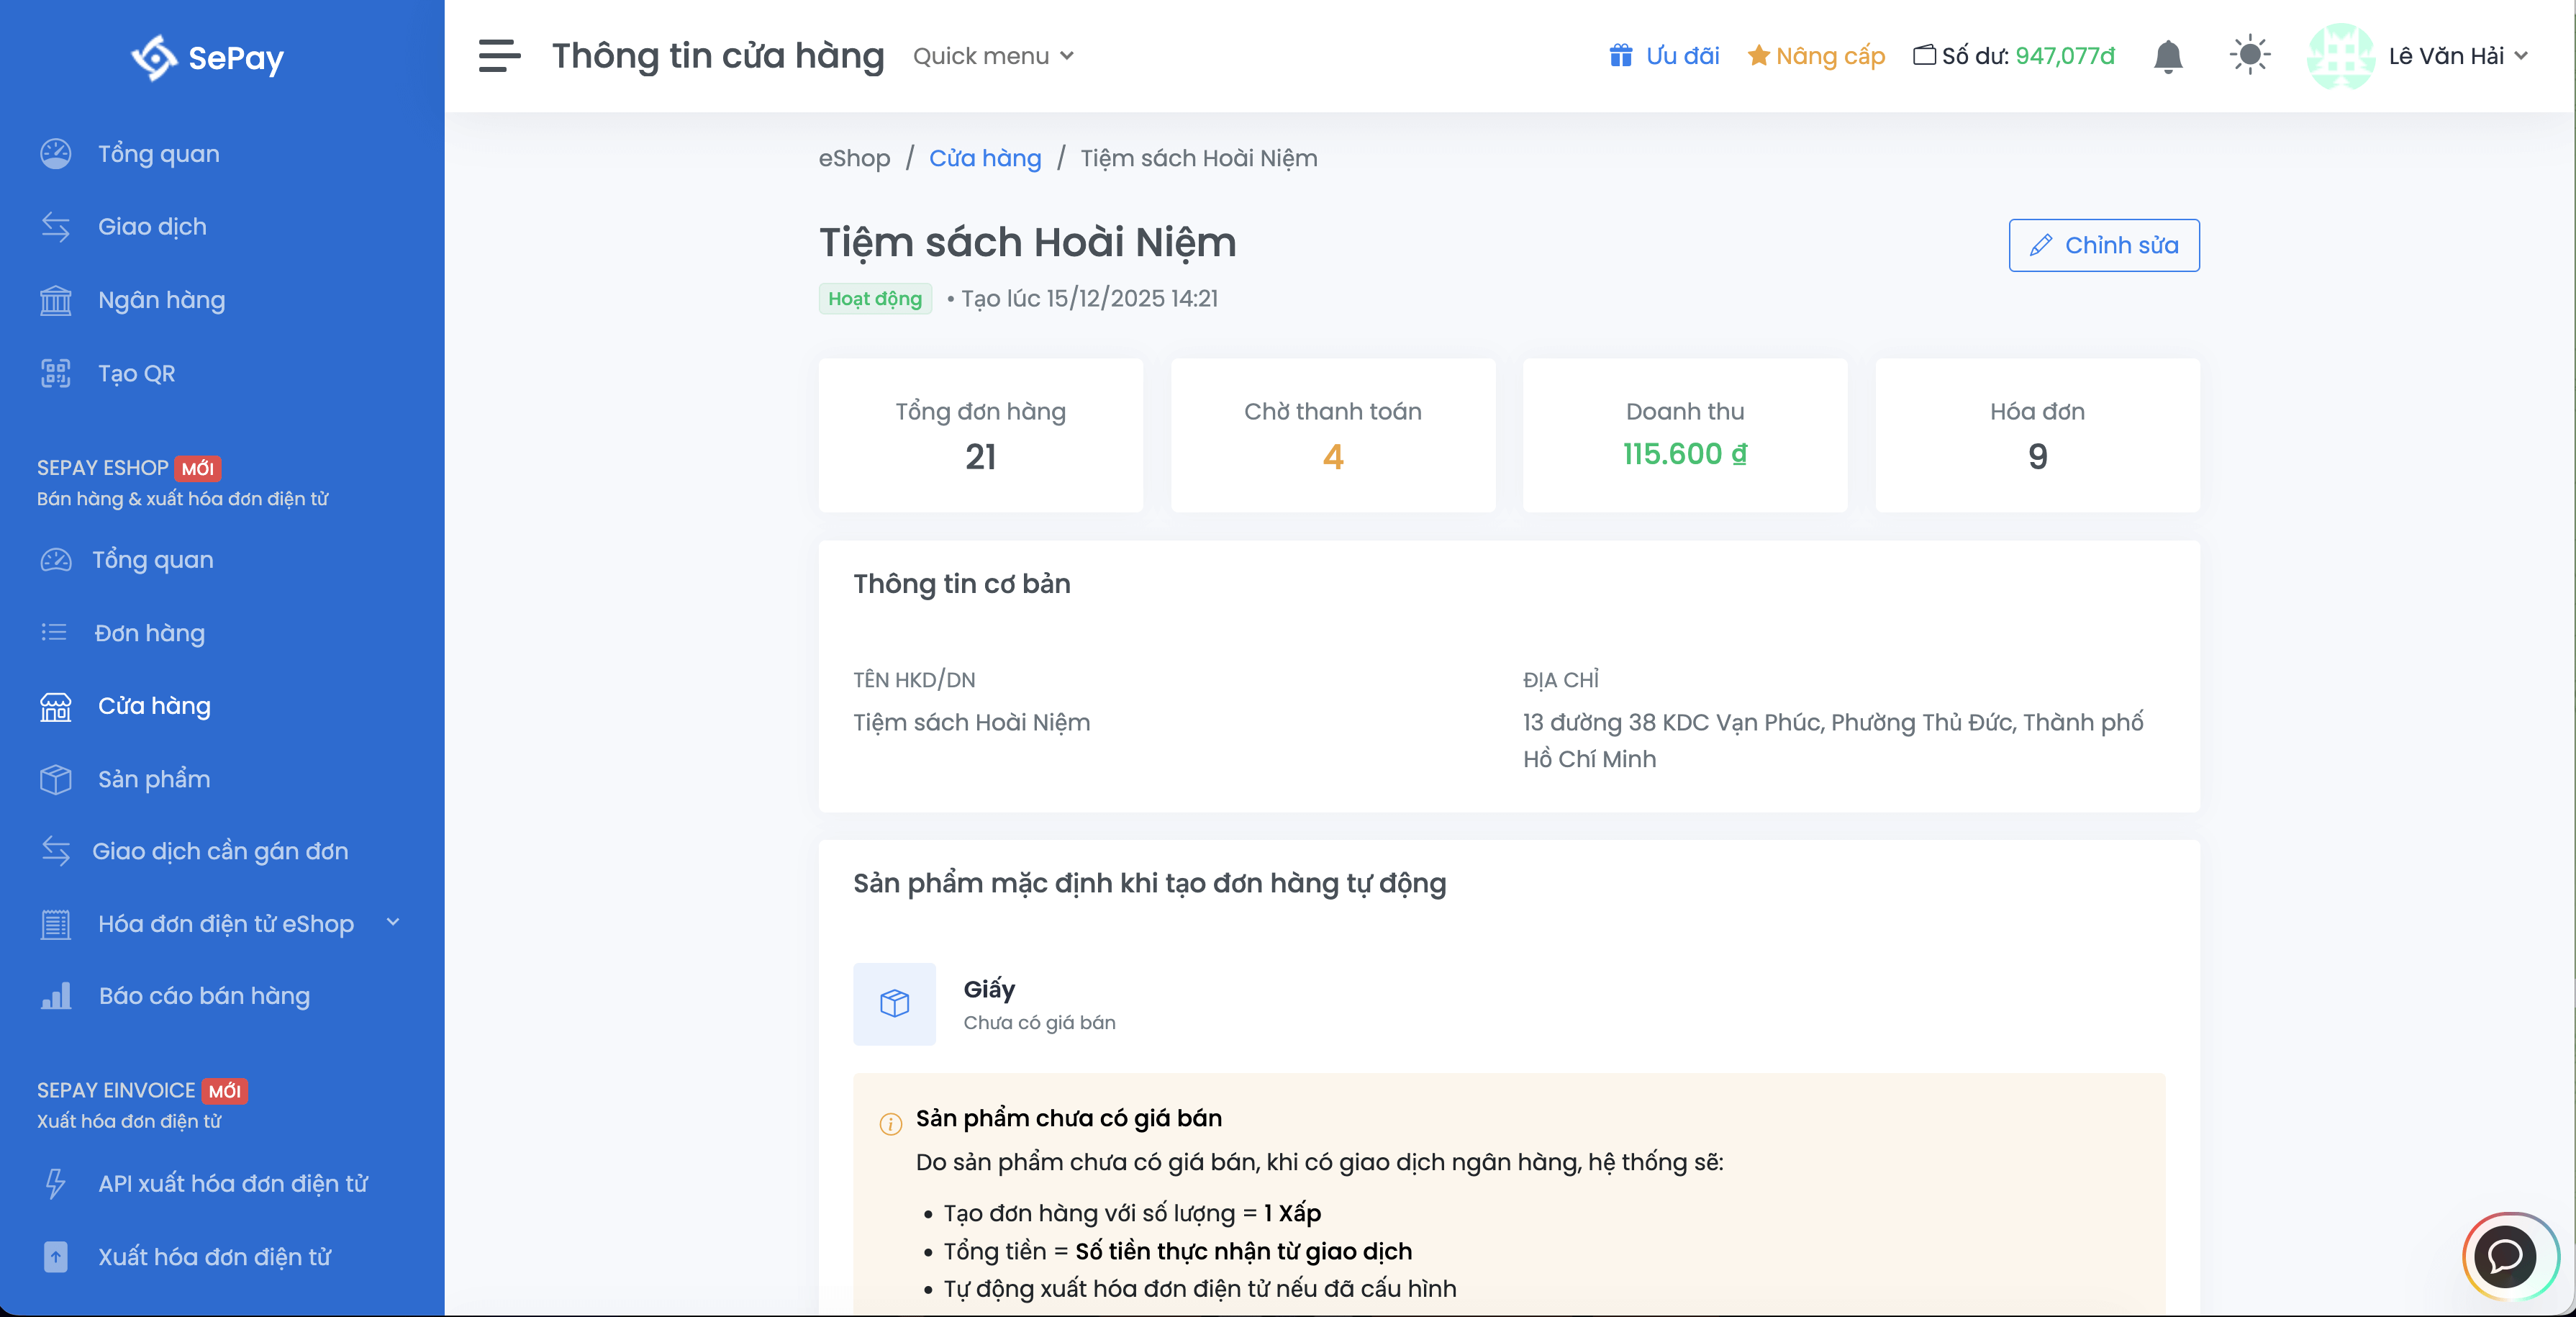Click the Ưu đãi gift icon

(1620, 55)
